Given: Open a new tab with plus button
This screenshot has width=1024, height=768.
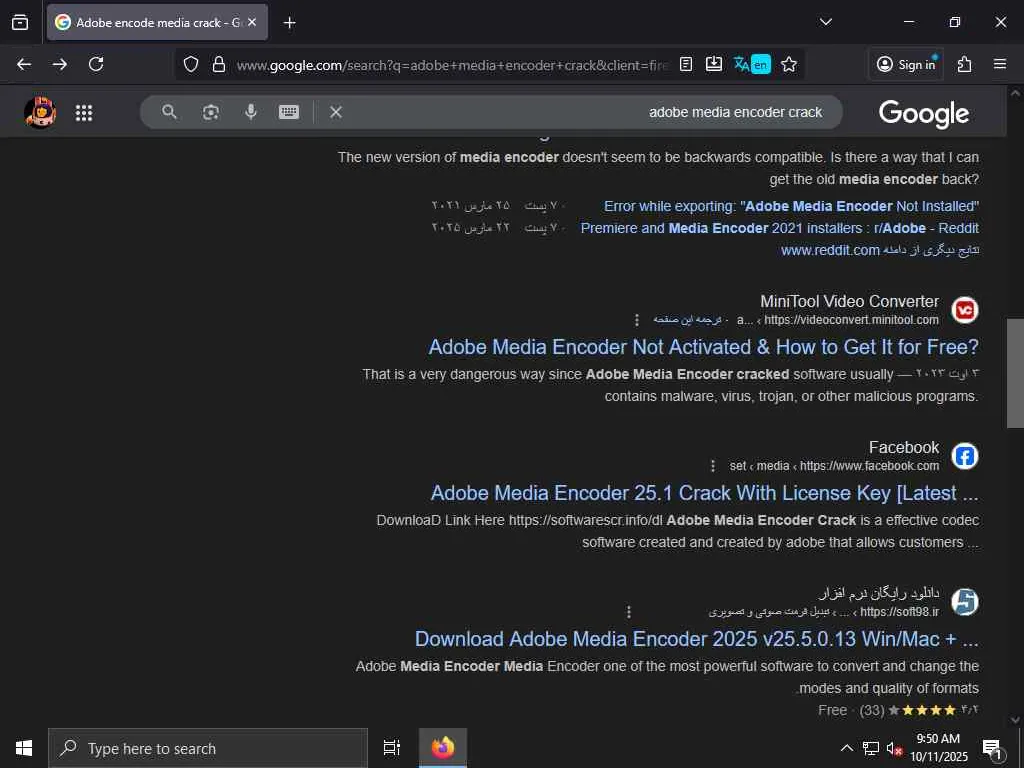Looking at the screenshot, I should click(289, 23).
